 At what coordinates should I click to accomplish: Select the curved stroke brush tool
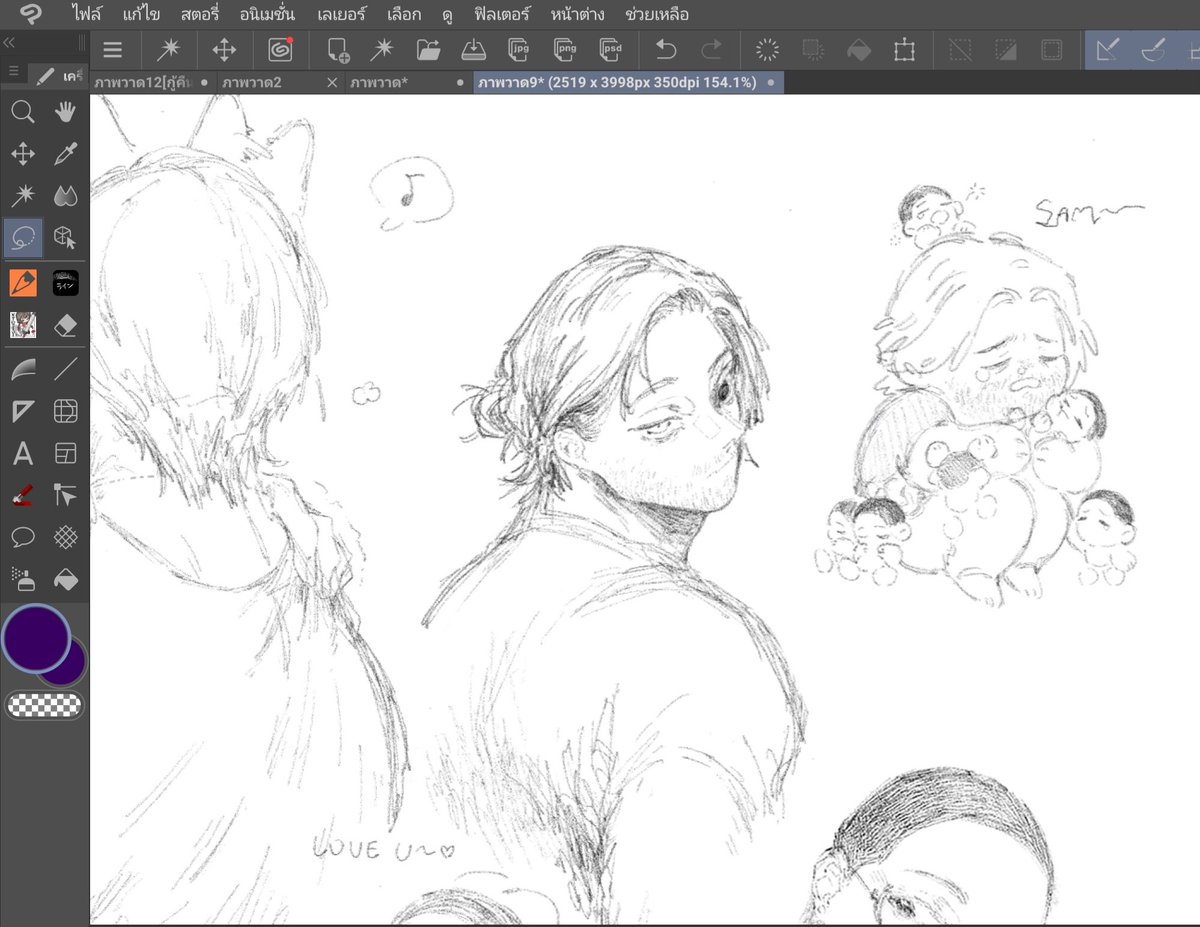[x=23, y=370]
